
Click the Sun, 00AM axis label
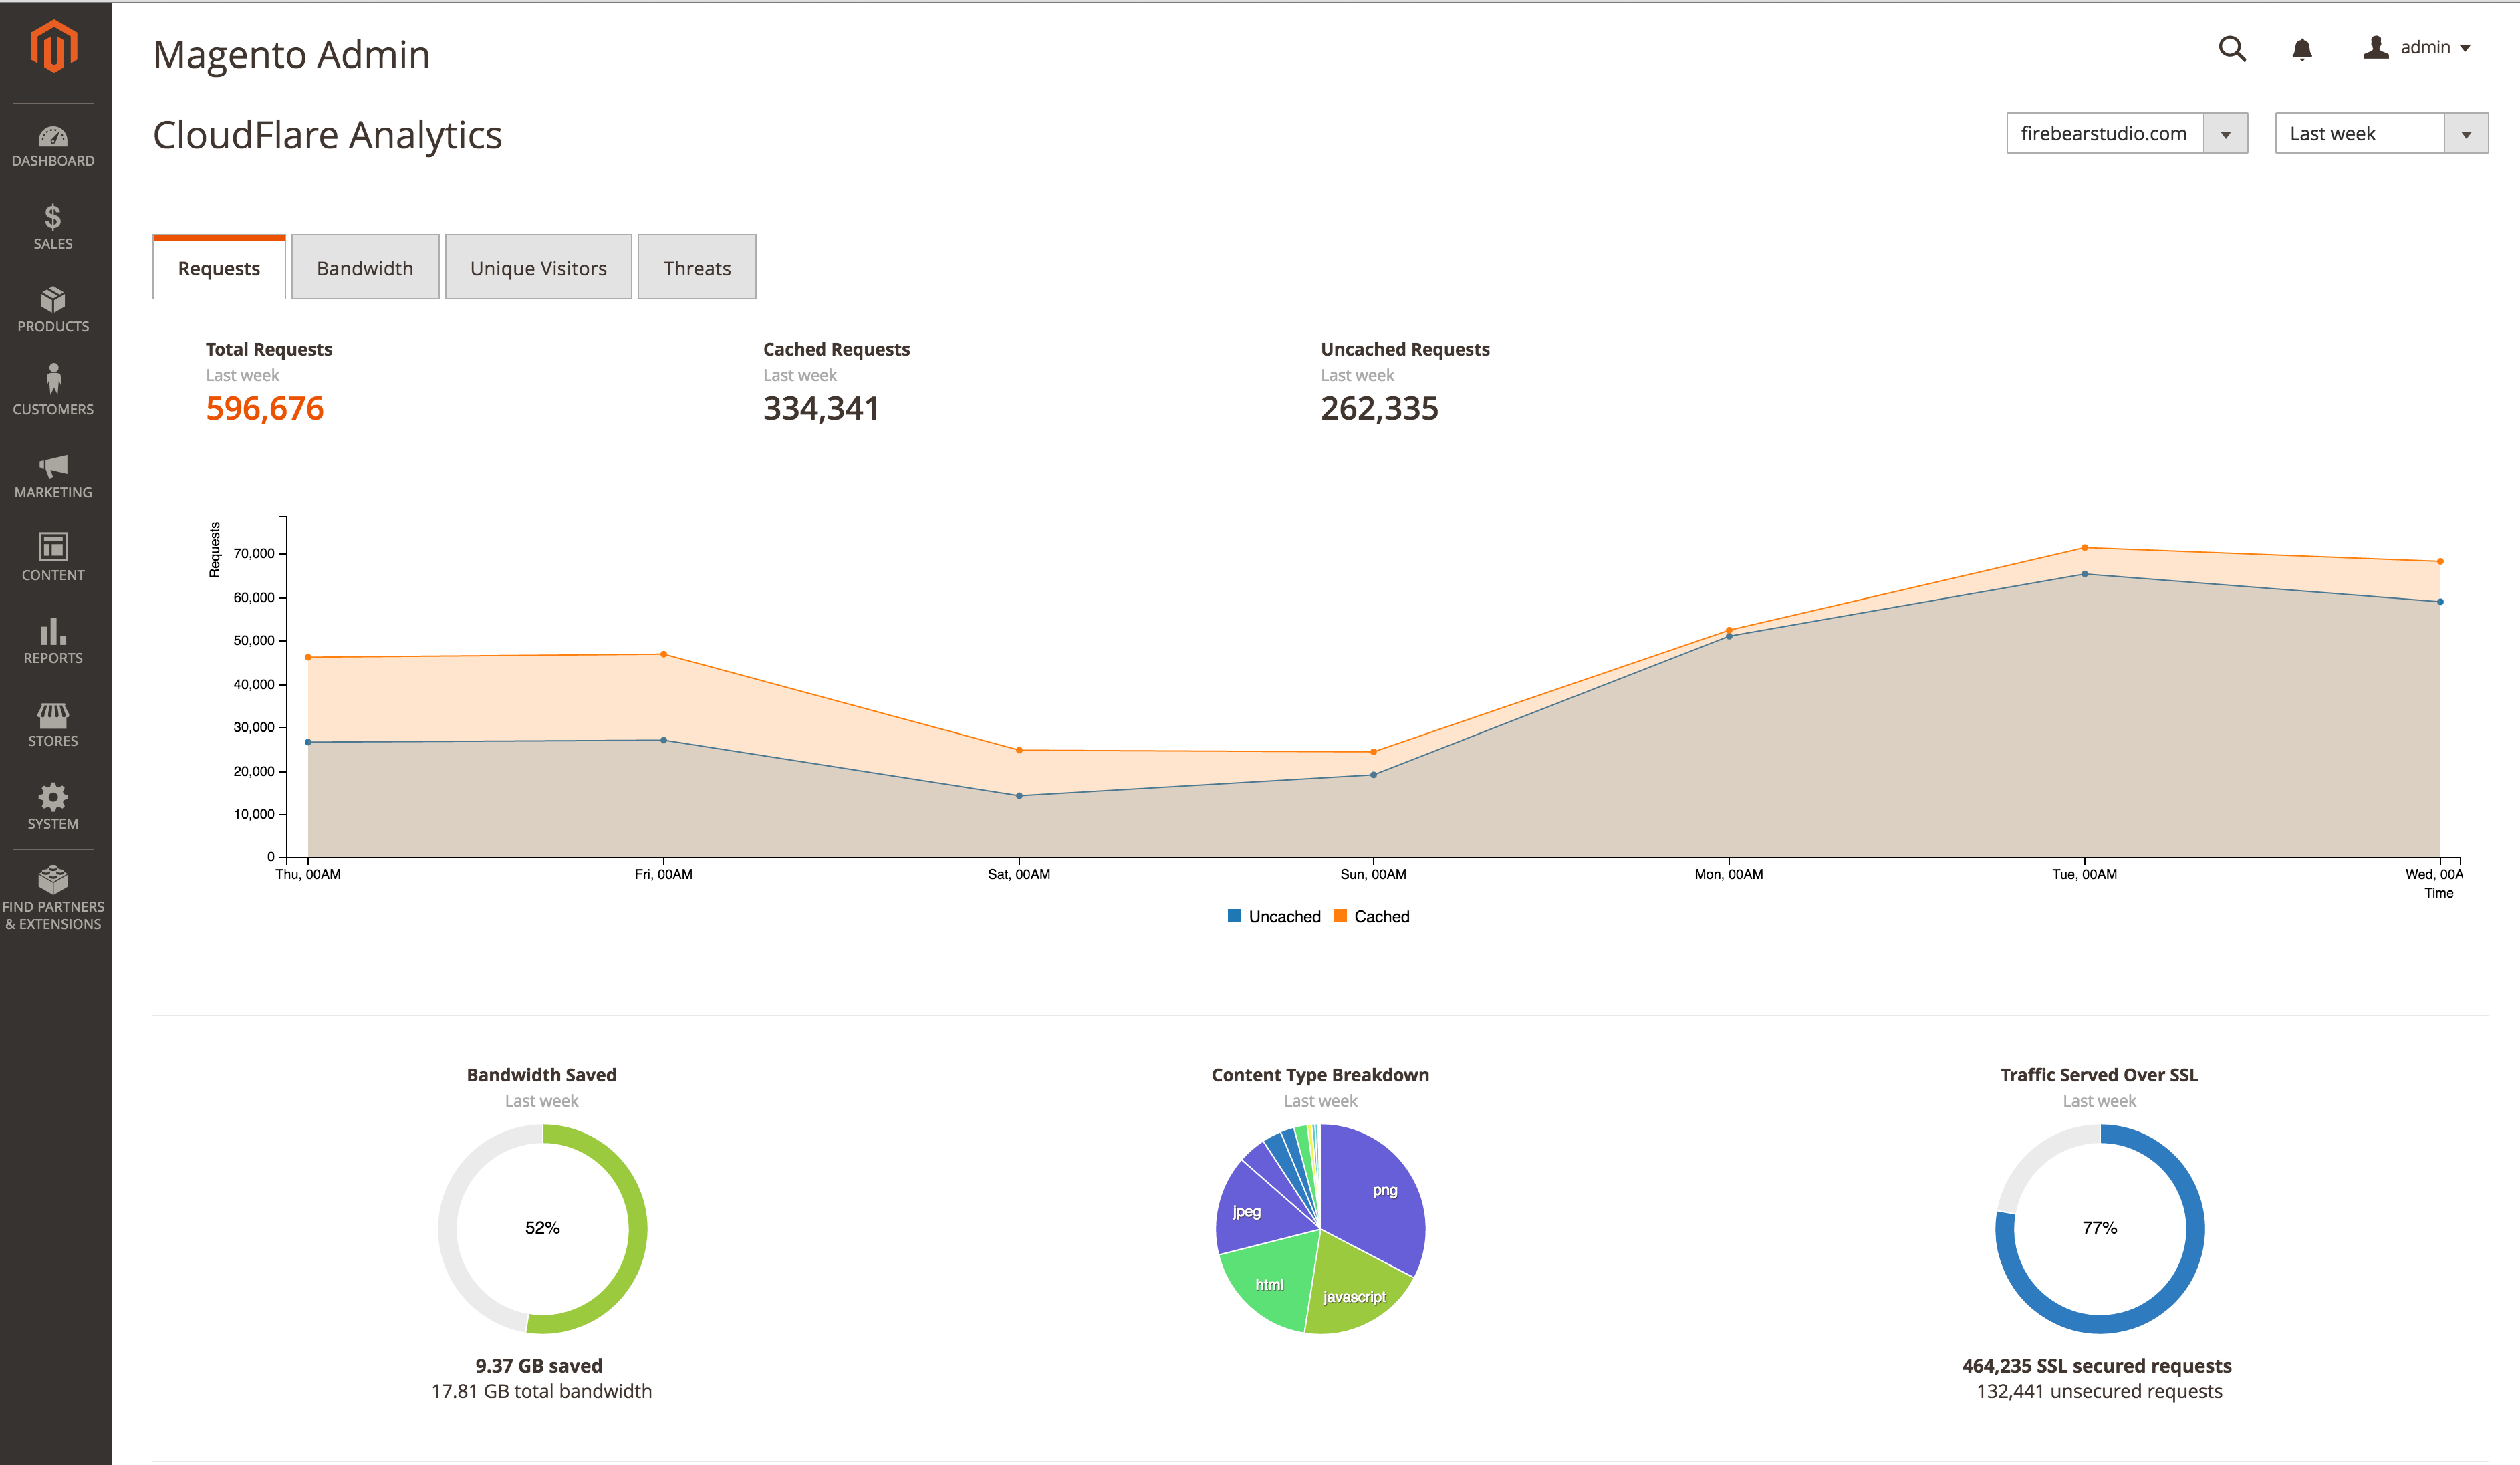[x=1373, y=875]
